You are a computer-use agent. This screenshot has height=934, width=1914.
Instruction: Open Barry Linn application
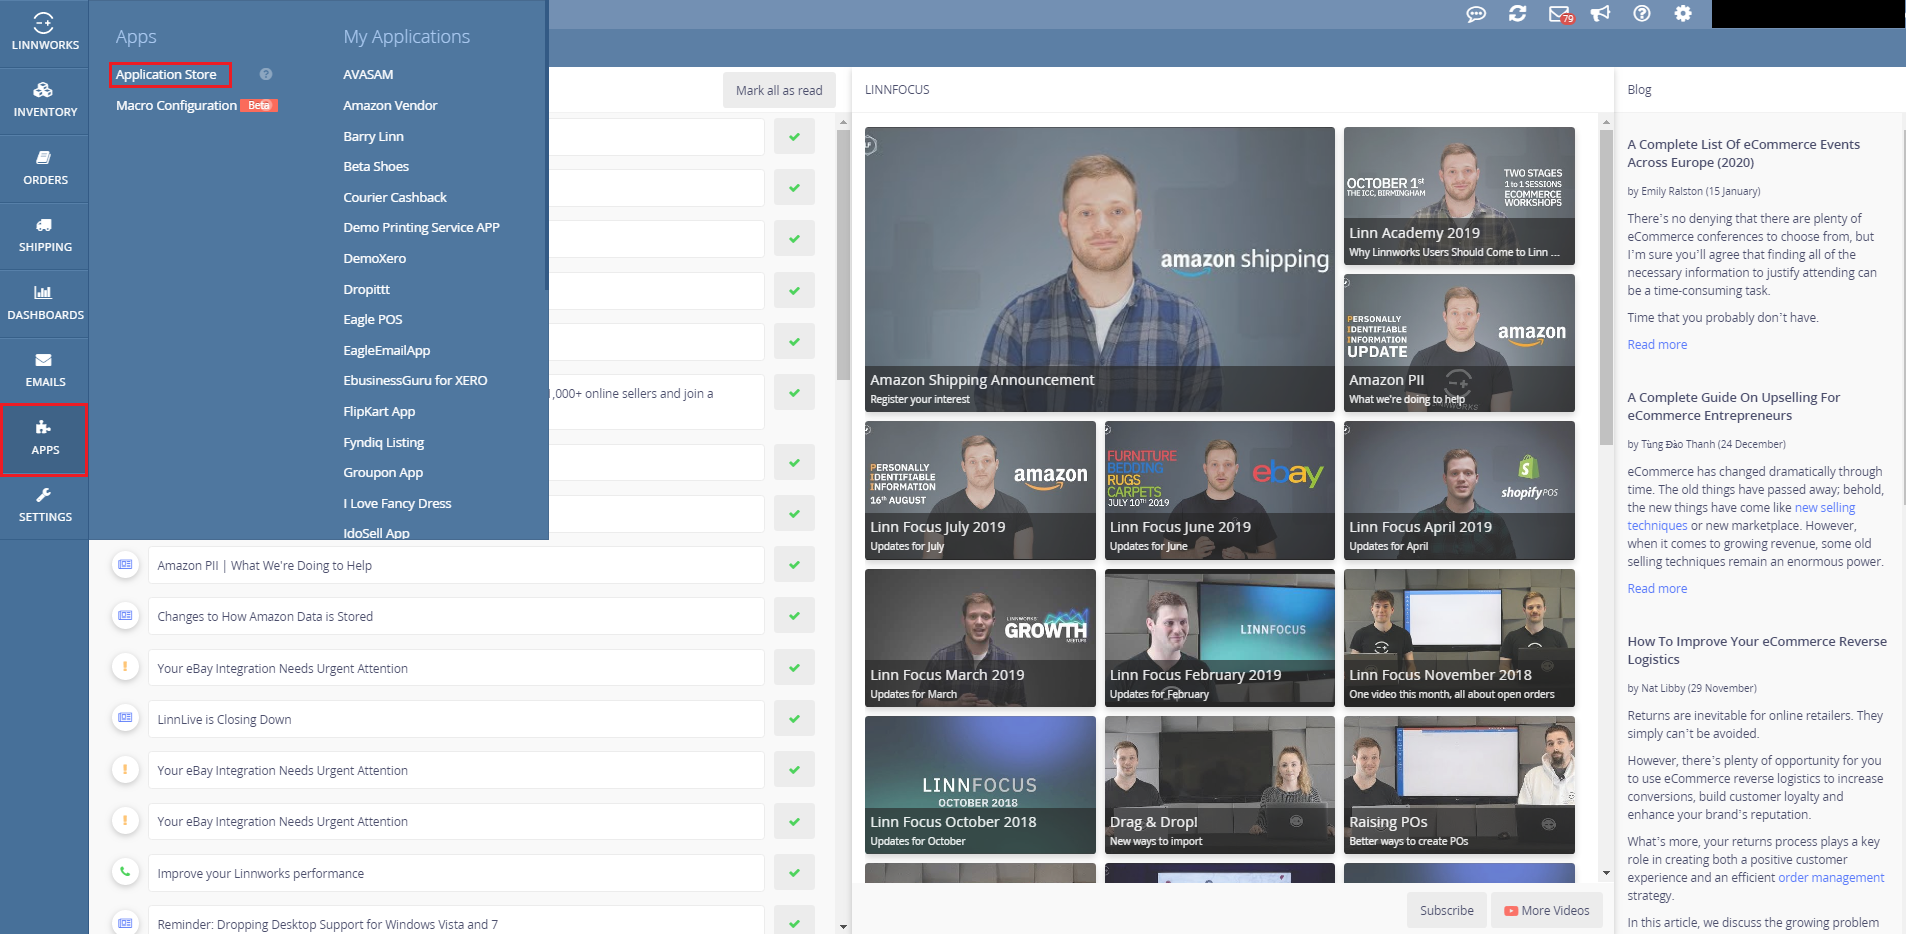373,136
